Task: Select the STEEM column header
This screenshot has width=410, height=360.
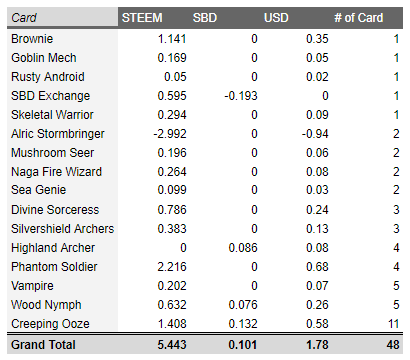Action: tap(142, 18)
